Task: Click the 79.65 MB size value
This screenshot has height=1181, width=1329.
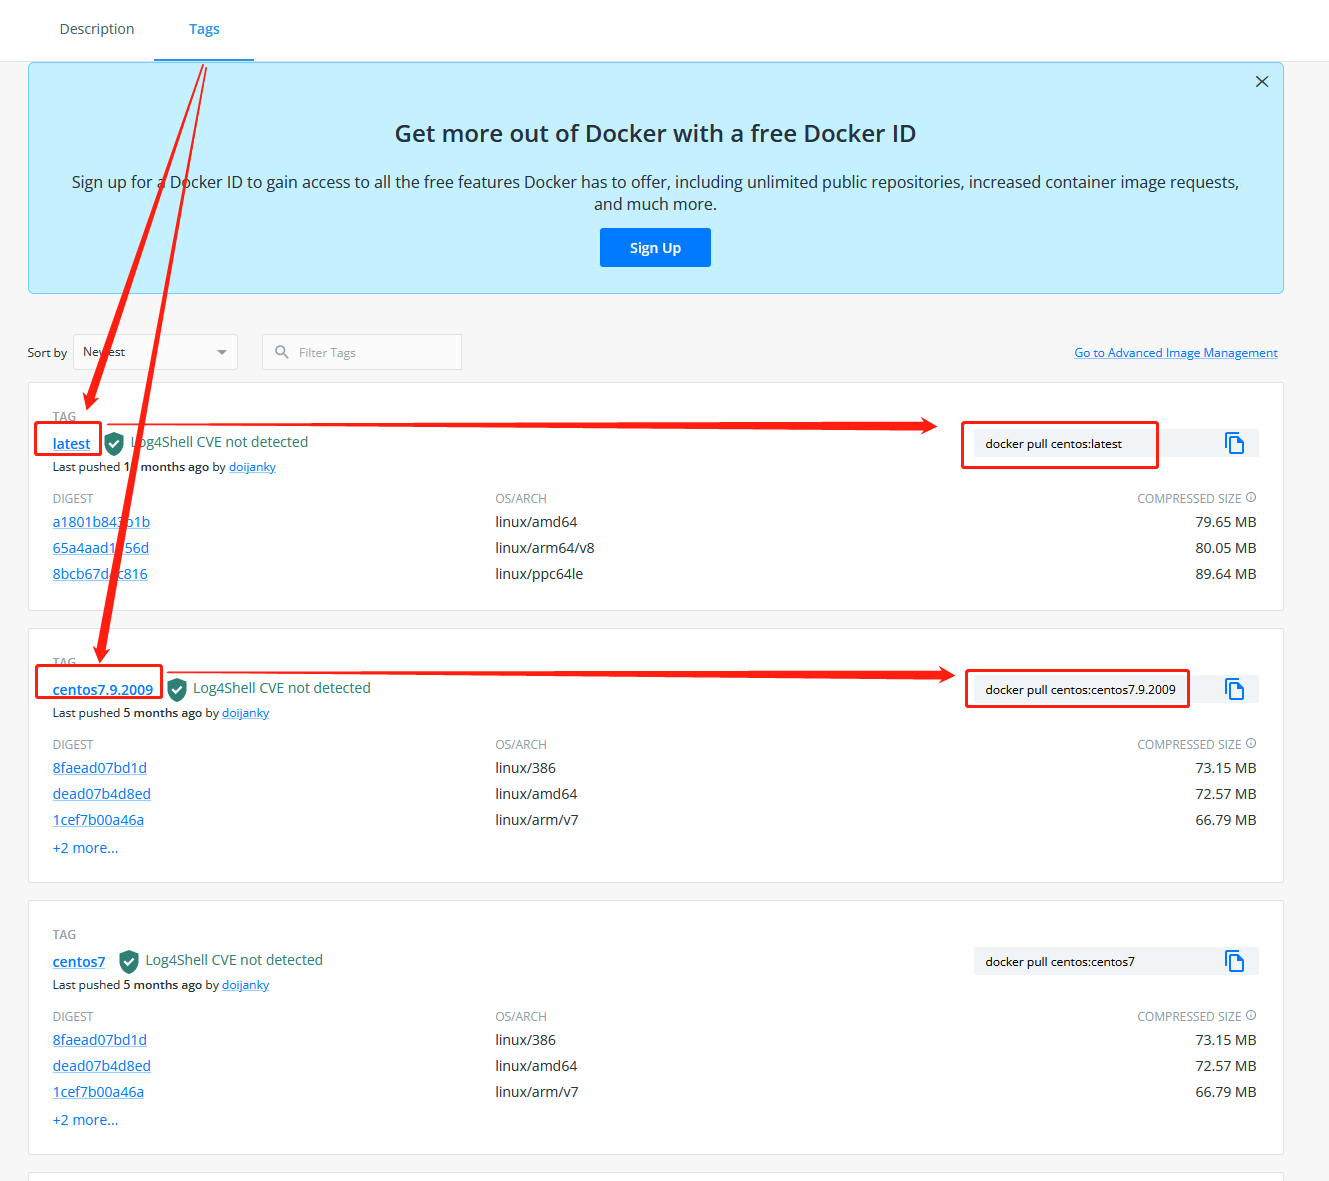Action: tap(1226, 522)
